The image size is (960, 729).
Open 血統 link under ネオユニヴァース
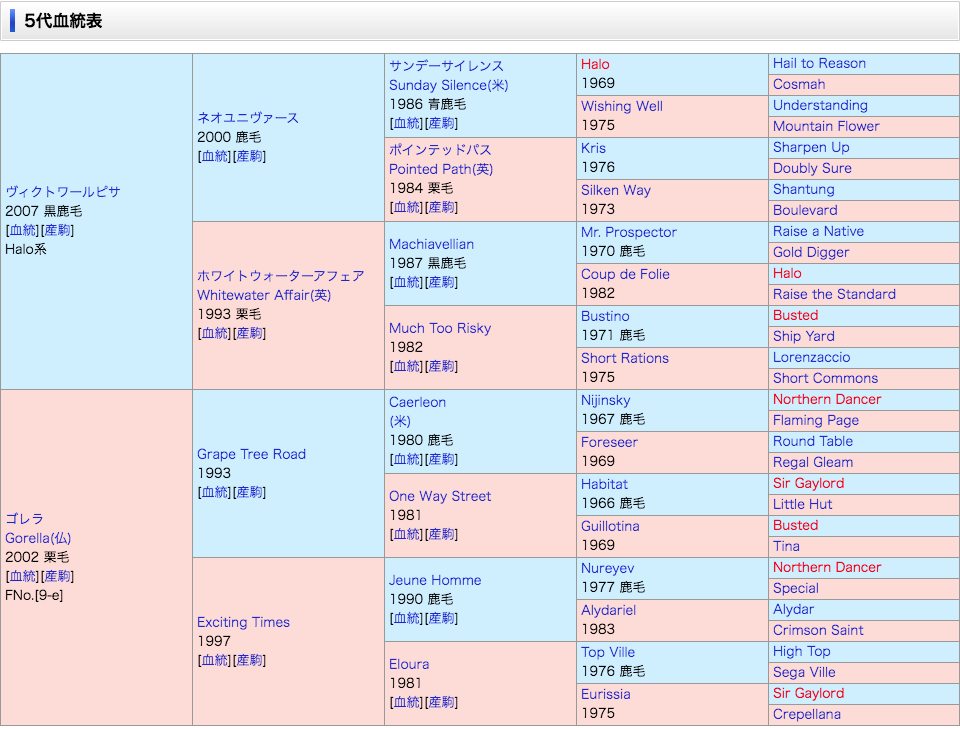[x=215, y=156]
